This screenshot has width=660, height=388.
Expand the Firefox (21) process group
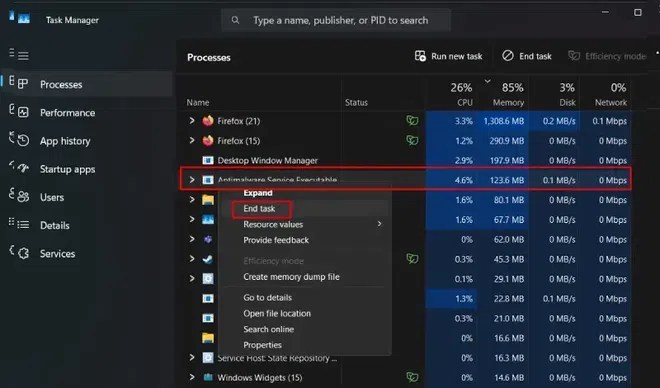[192, 121]
